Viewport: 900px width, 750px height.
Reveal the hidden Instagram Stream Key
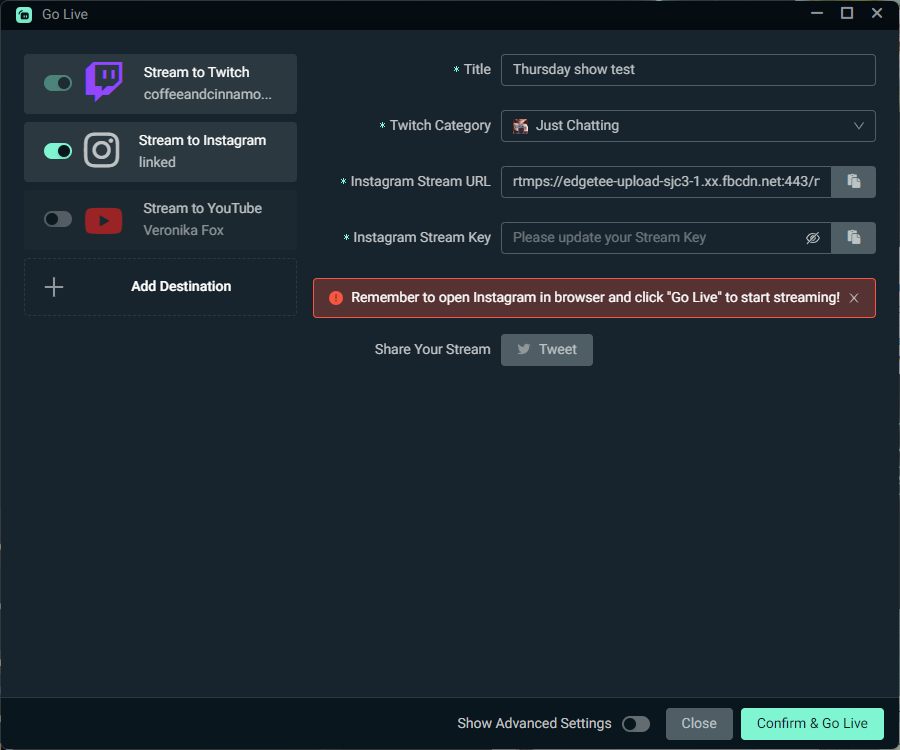click(x=812, y=238)
